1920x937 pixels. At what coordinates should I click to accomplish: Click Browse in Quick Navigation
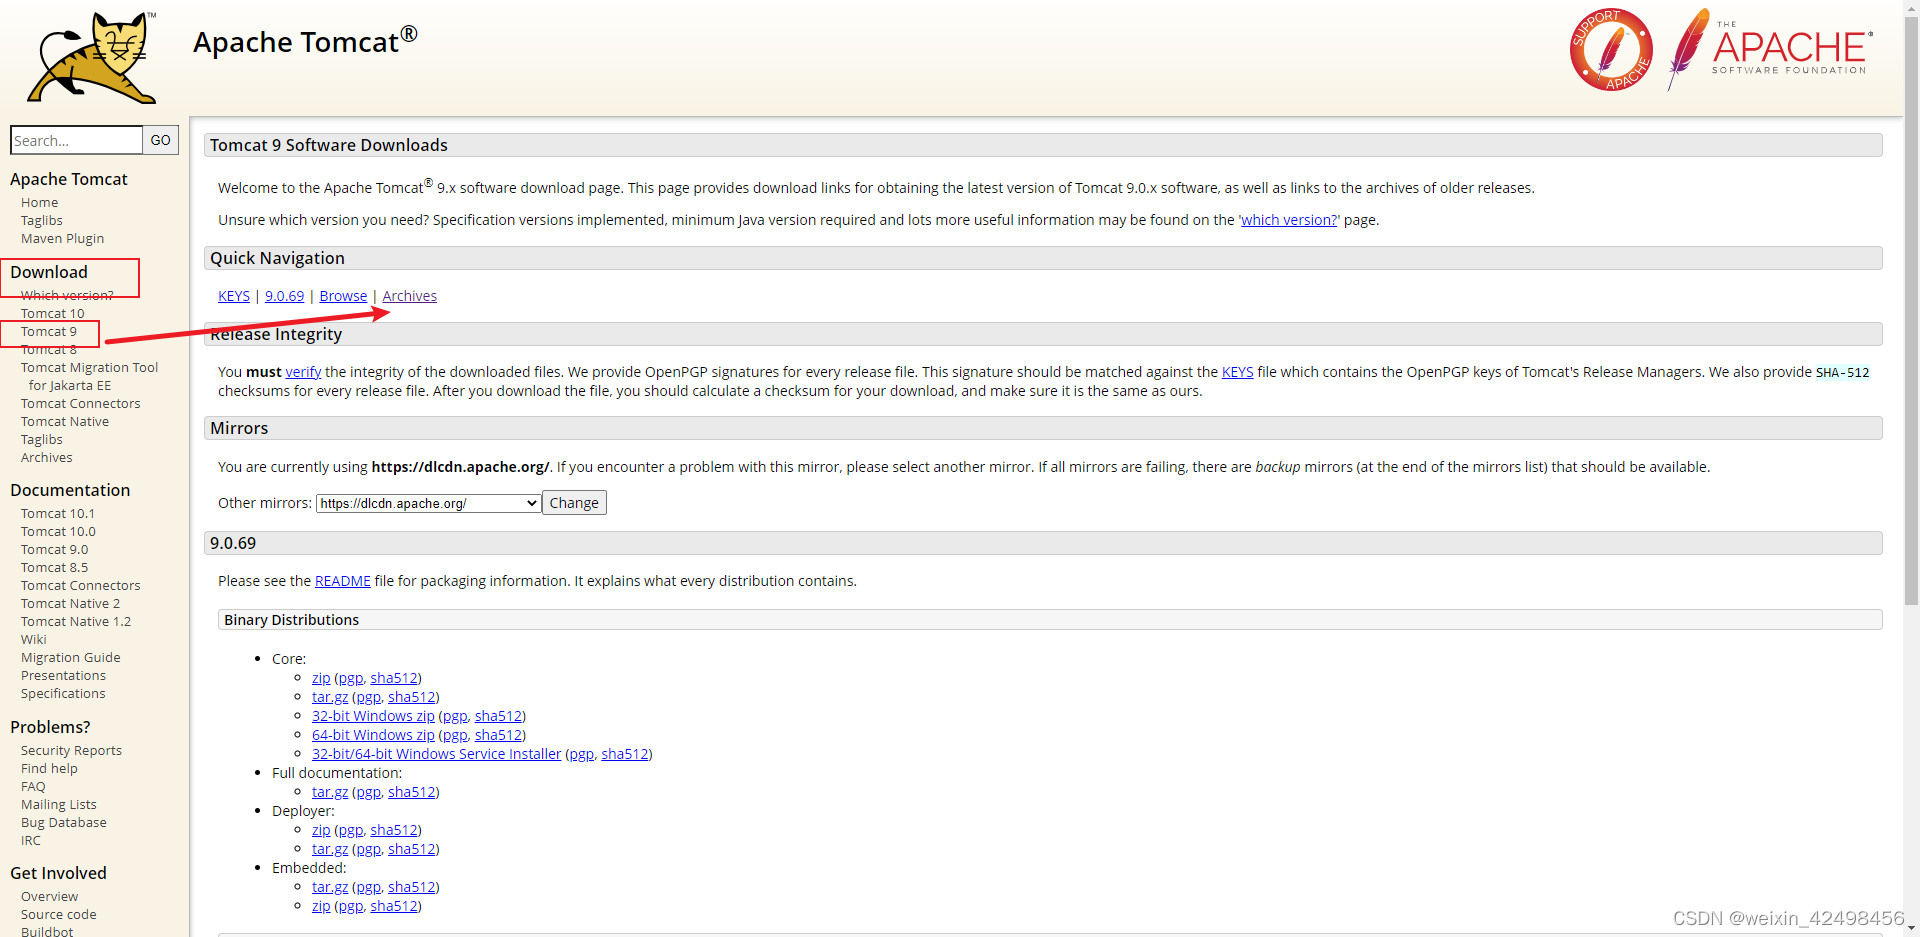(343, 296)
